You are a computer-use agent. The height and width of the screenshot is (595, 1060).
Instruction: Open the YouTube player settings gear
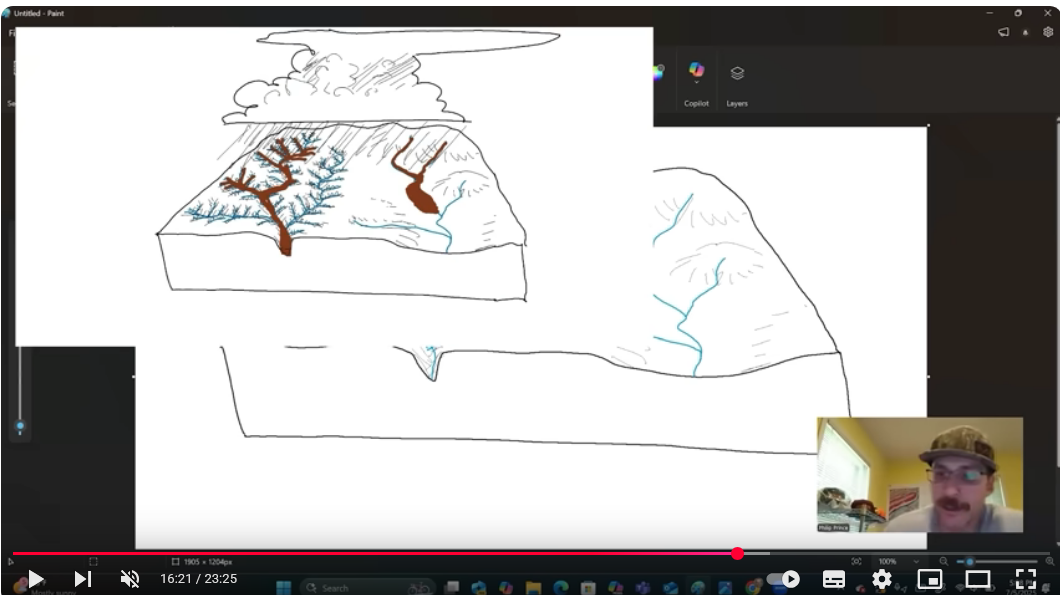tap(882, 579)
